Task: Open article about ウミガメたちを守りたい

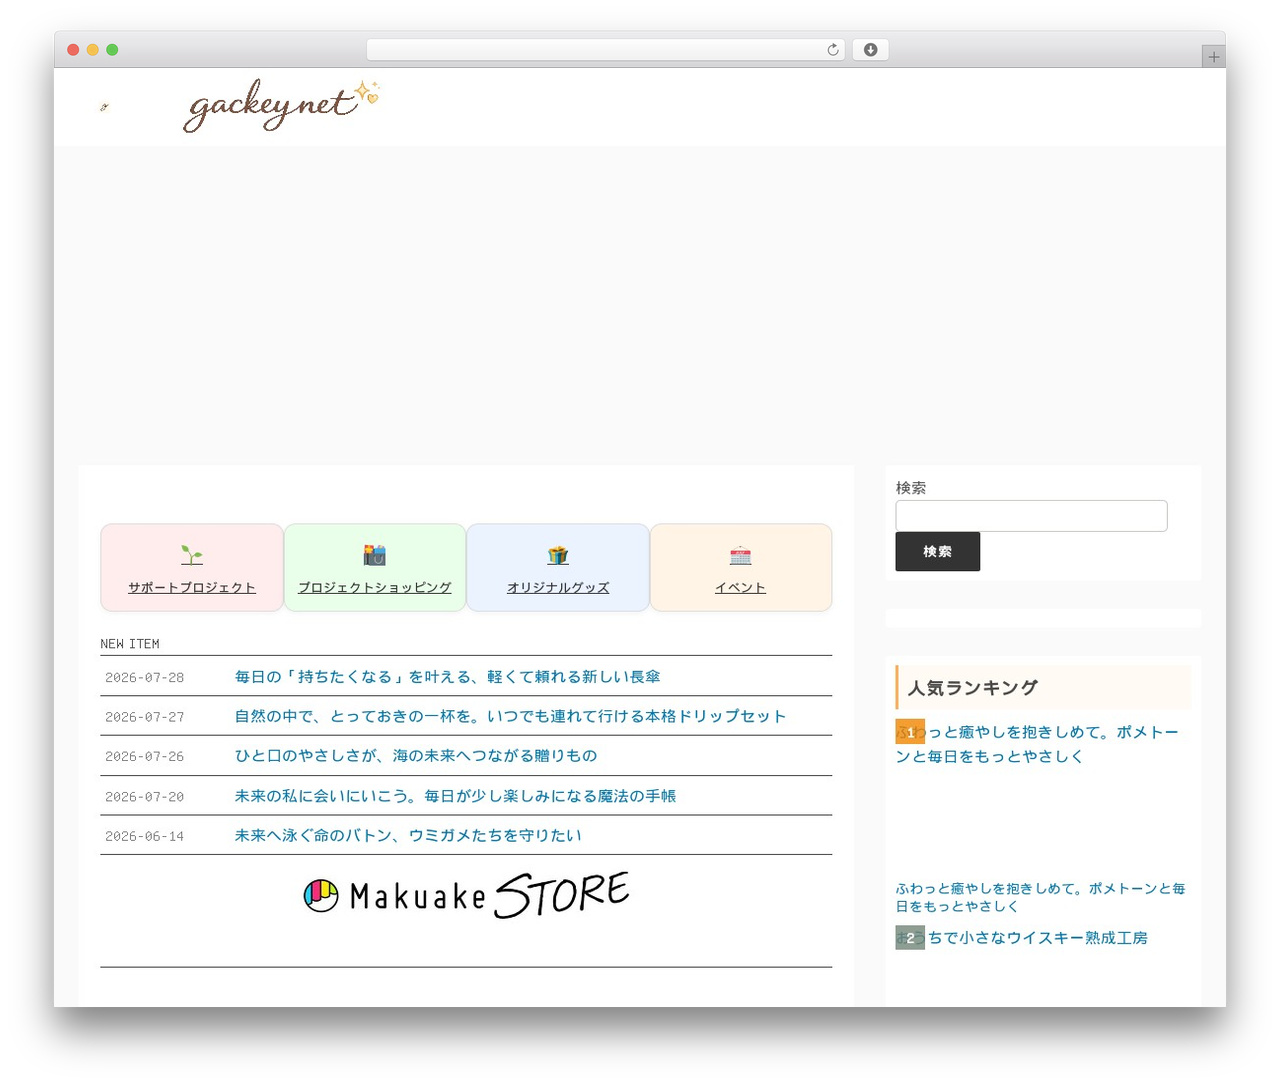Action: click(x=408, y=835)
